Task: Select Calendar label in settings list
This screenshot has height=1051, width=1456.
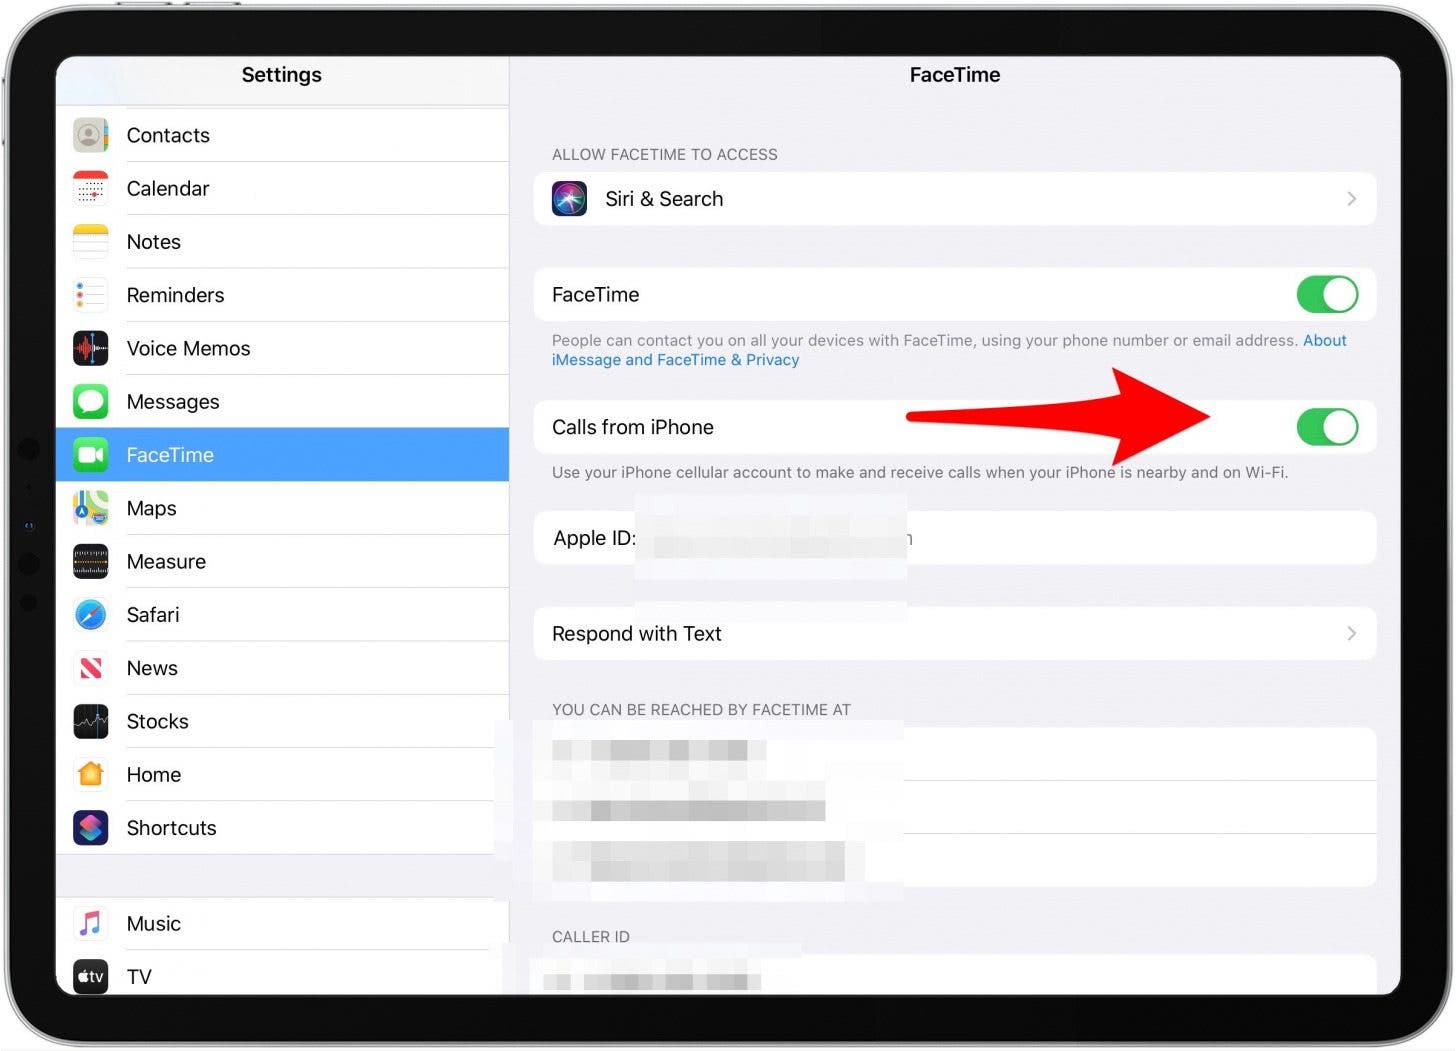Action: pyautogui.click(x=168, y=188)
